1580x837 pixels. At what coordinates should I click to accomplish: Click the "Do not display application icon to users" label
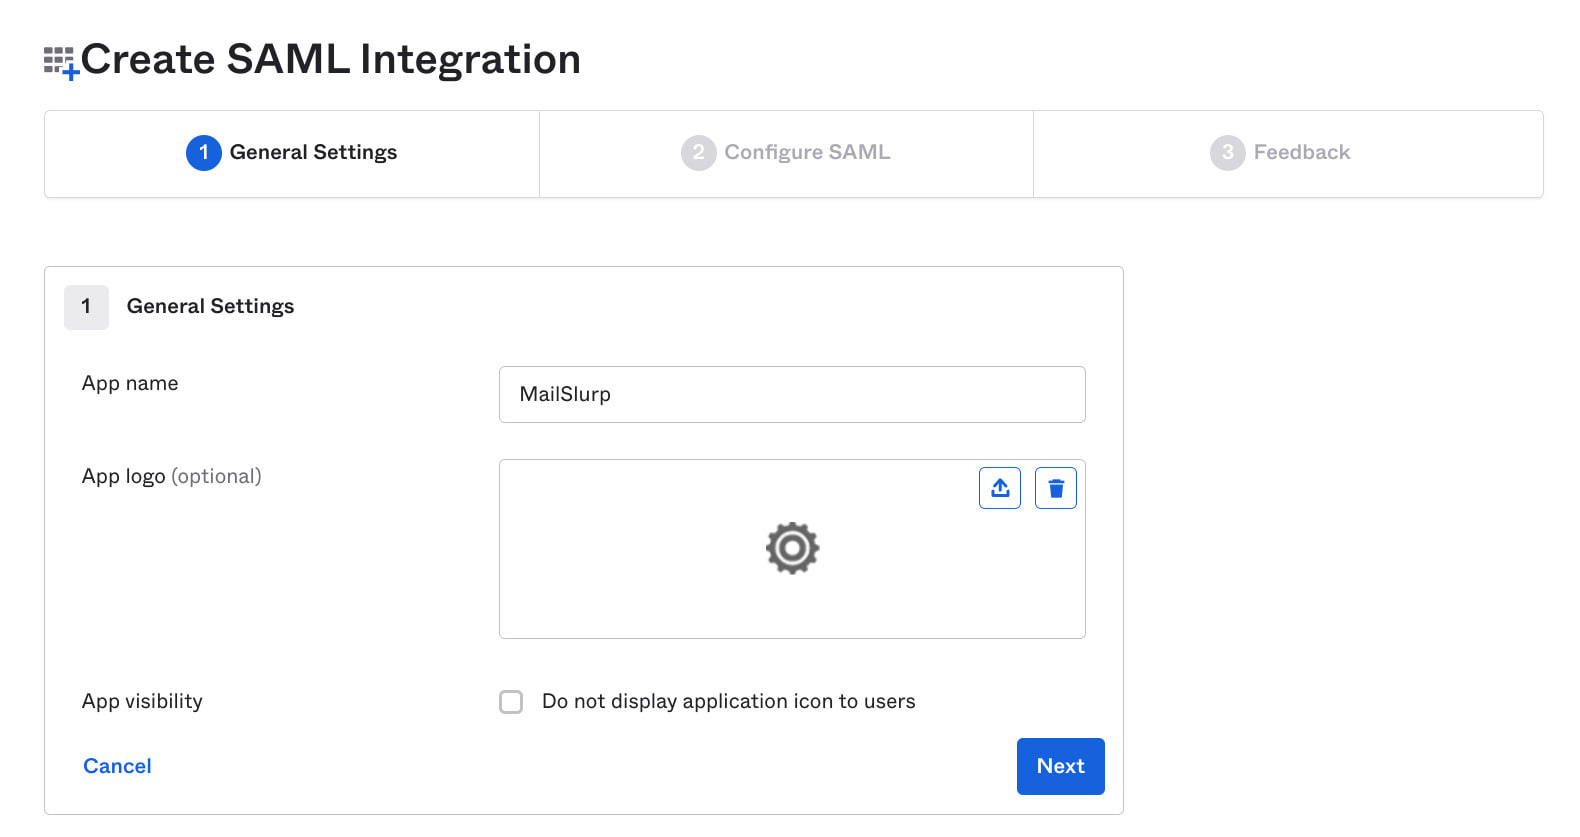tap(728, 702)
